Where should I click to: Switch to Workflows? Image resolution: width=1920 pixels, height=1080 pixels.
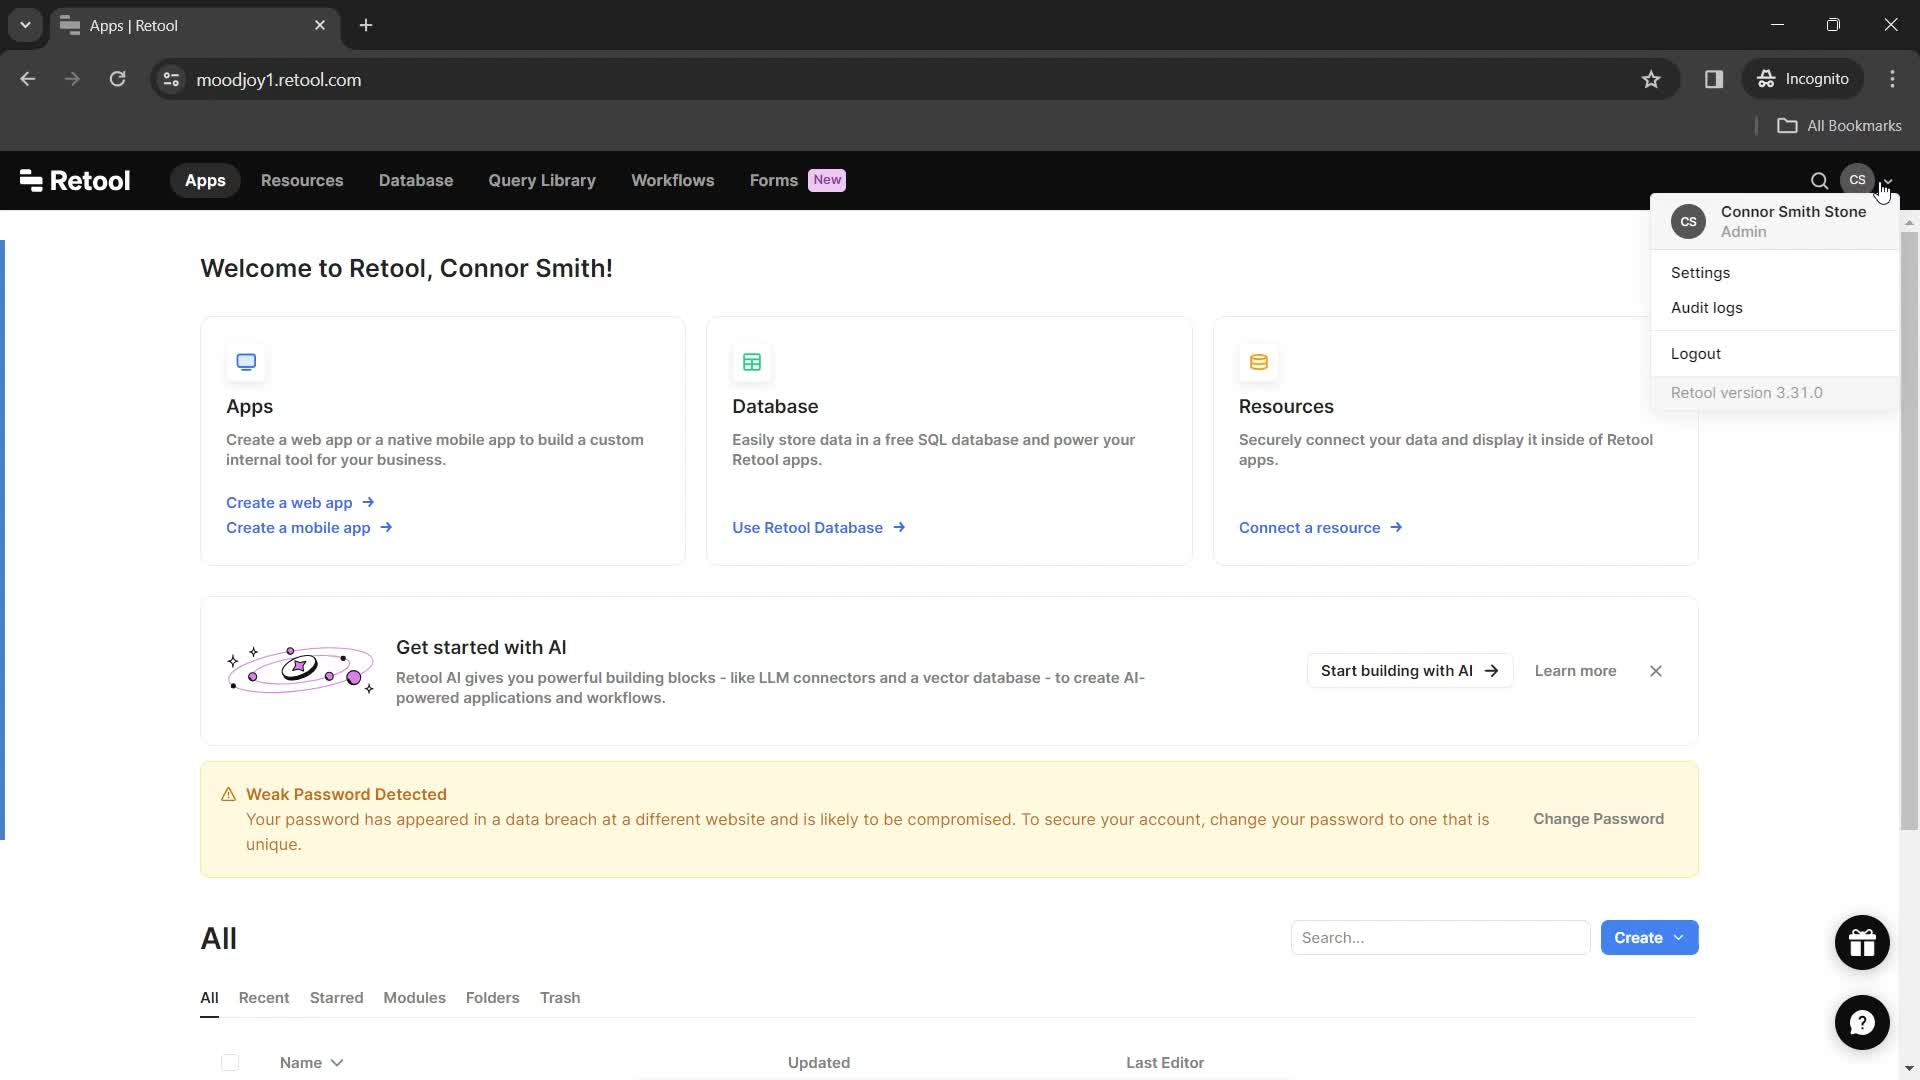point(673,180)
